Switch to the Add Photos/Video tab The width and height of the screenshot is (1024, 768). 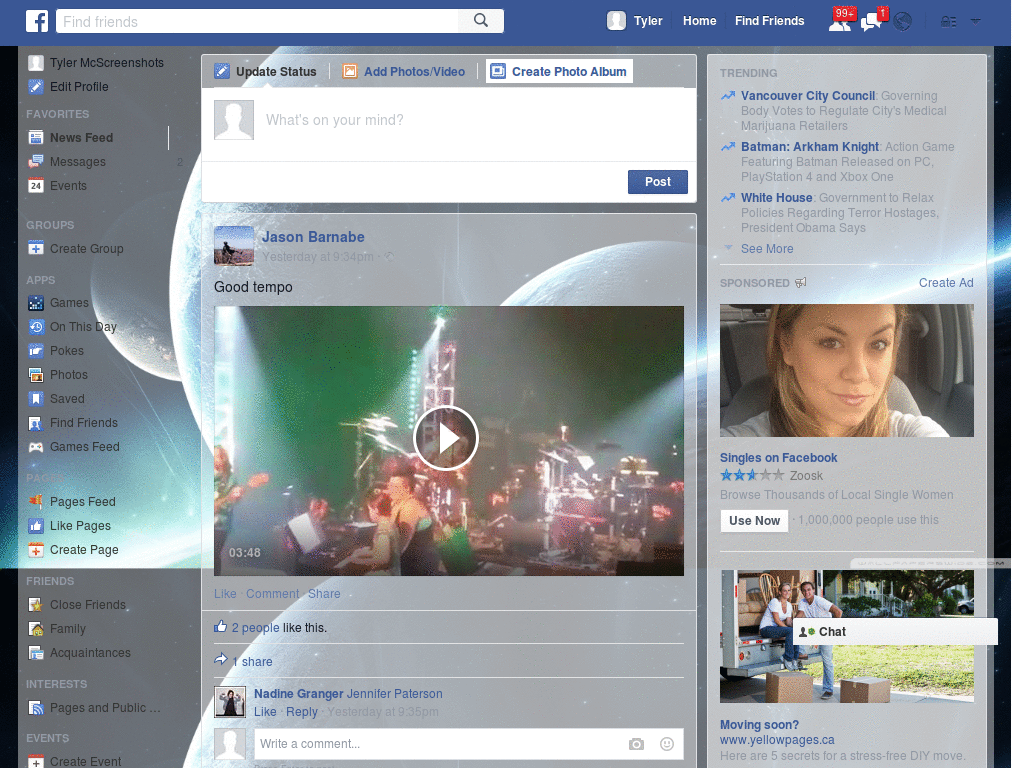coord(404,71)
